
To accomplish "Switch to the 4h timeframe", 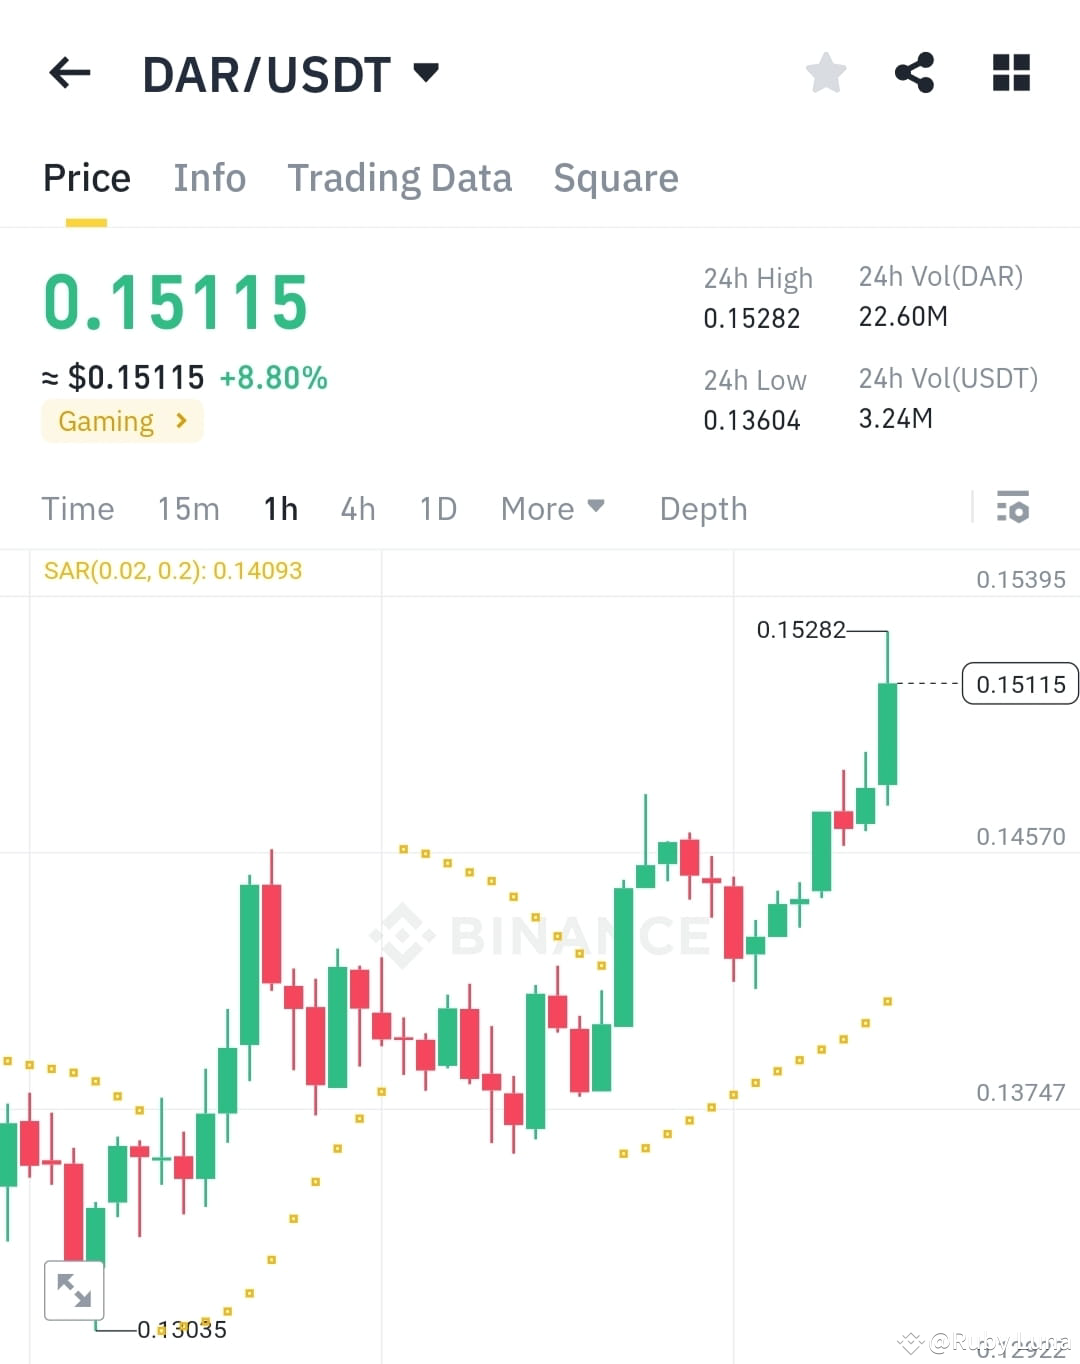I will [x=357, y=509].
